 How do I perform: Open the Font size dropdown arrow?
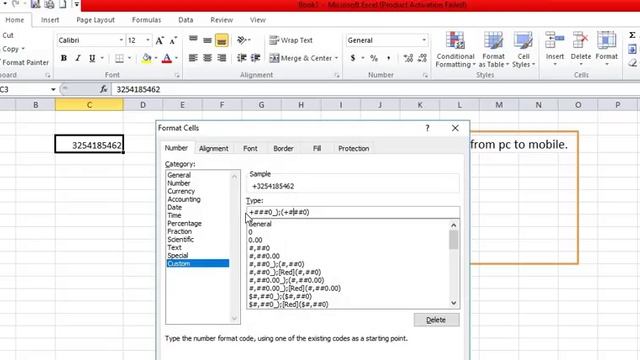[x=148, y=40]
